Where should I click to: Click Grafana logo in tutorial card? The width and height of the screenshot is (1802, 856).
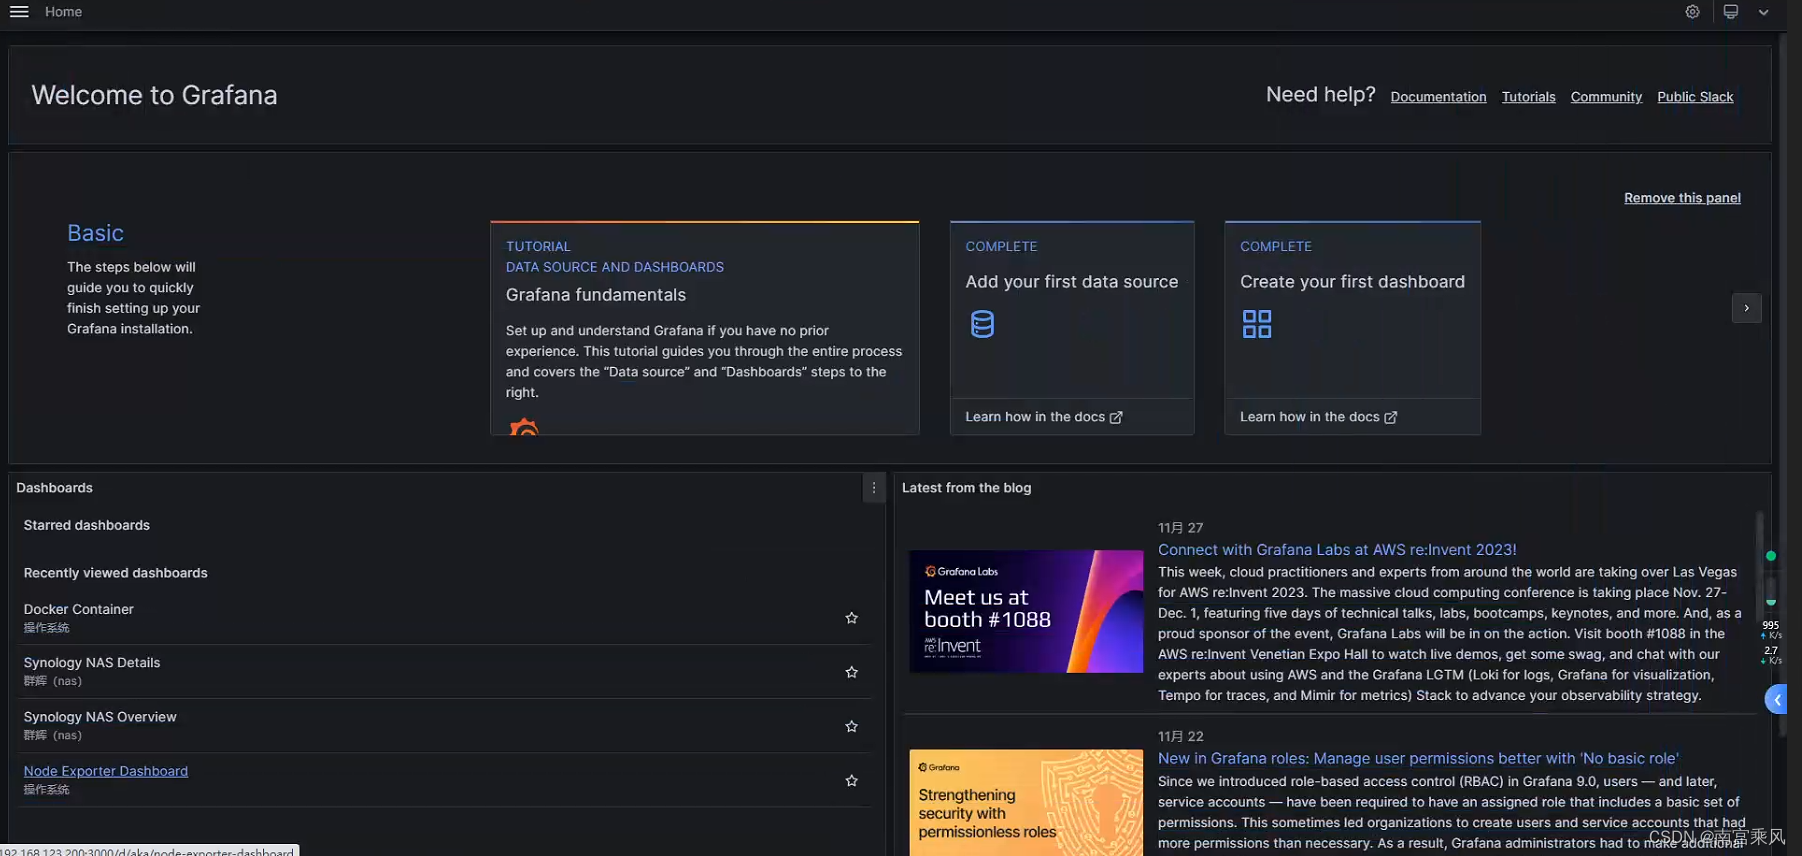524,427
